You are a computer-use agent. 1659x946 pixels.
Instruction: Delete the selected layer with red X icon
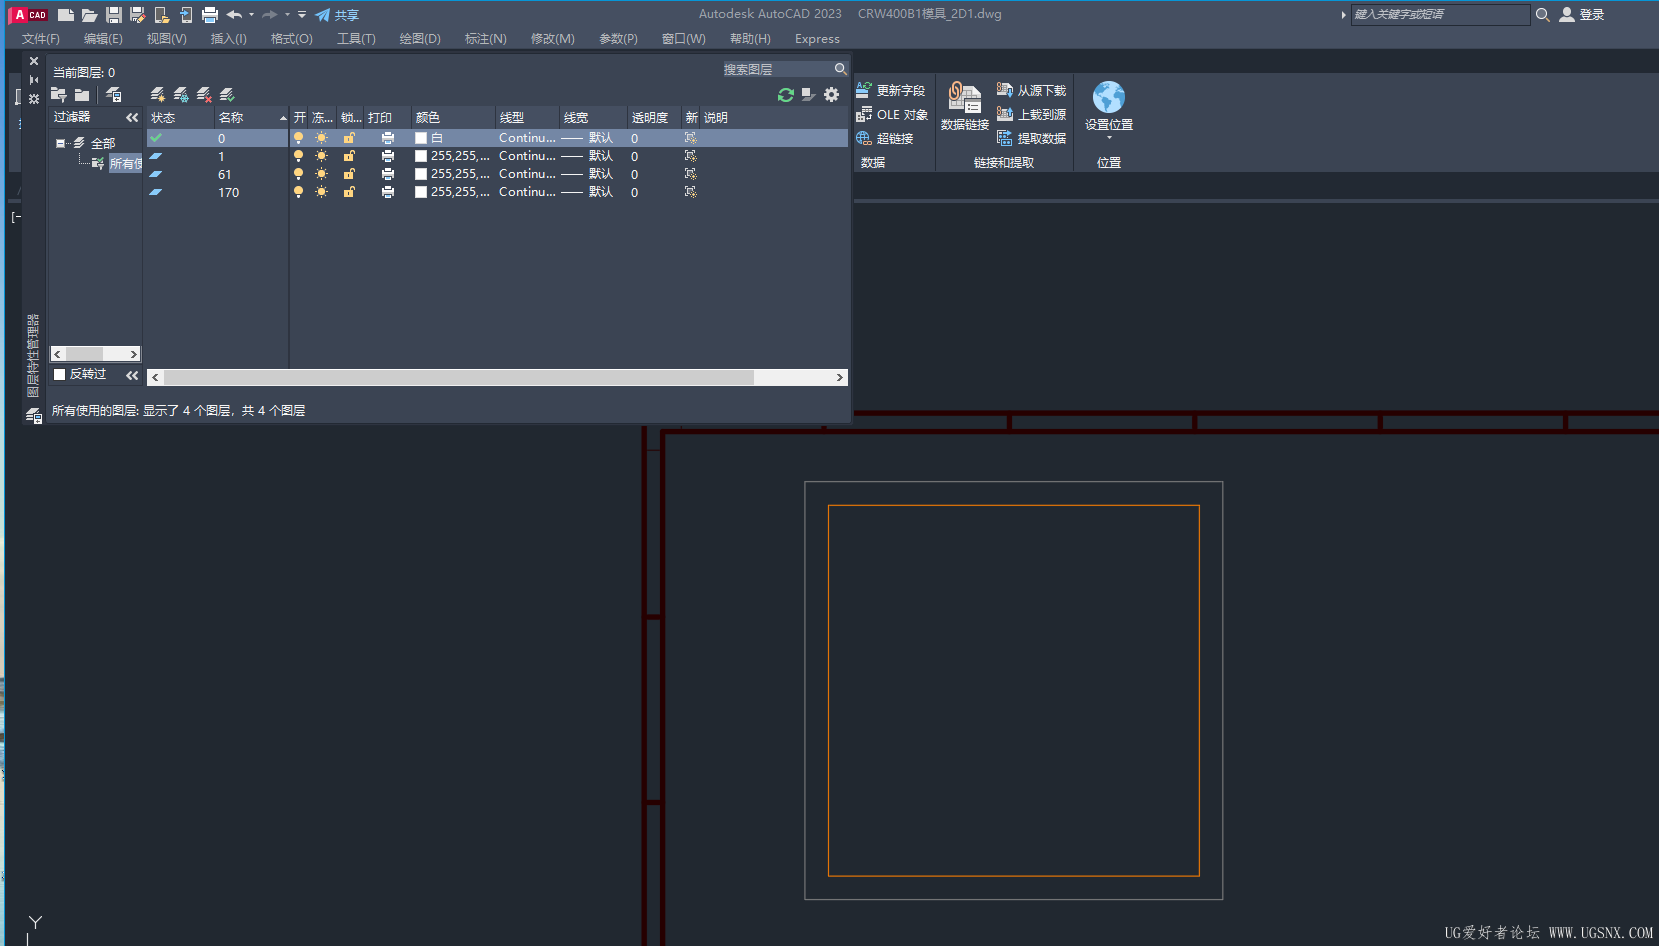point(204,95)
